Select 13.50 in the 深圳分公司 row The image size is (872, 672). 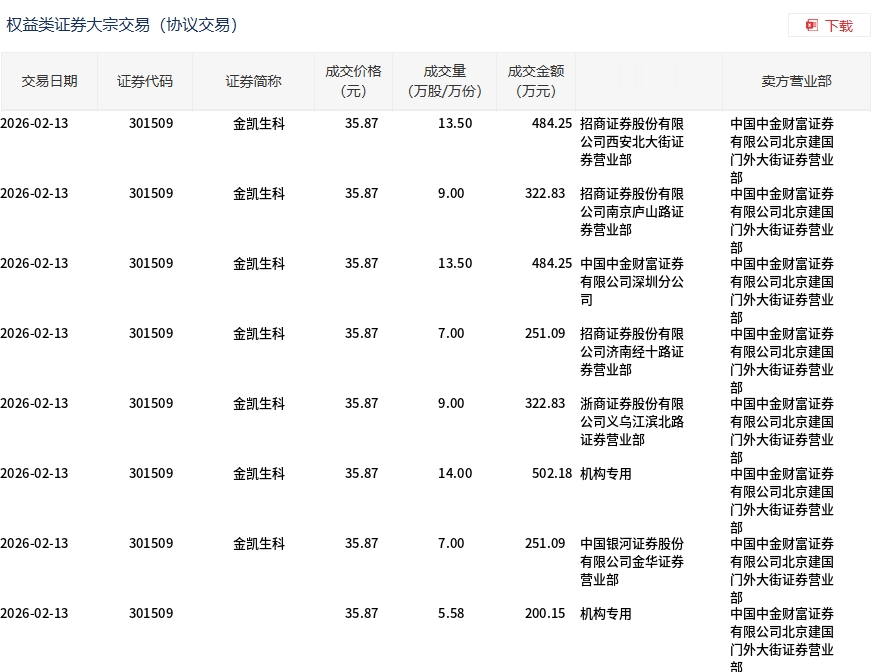[x=455, y=263]
